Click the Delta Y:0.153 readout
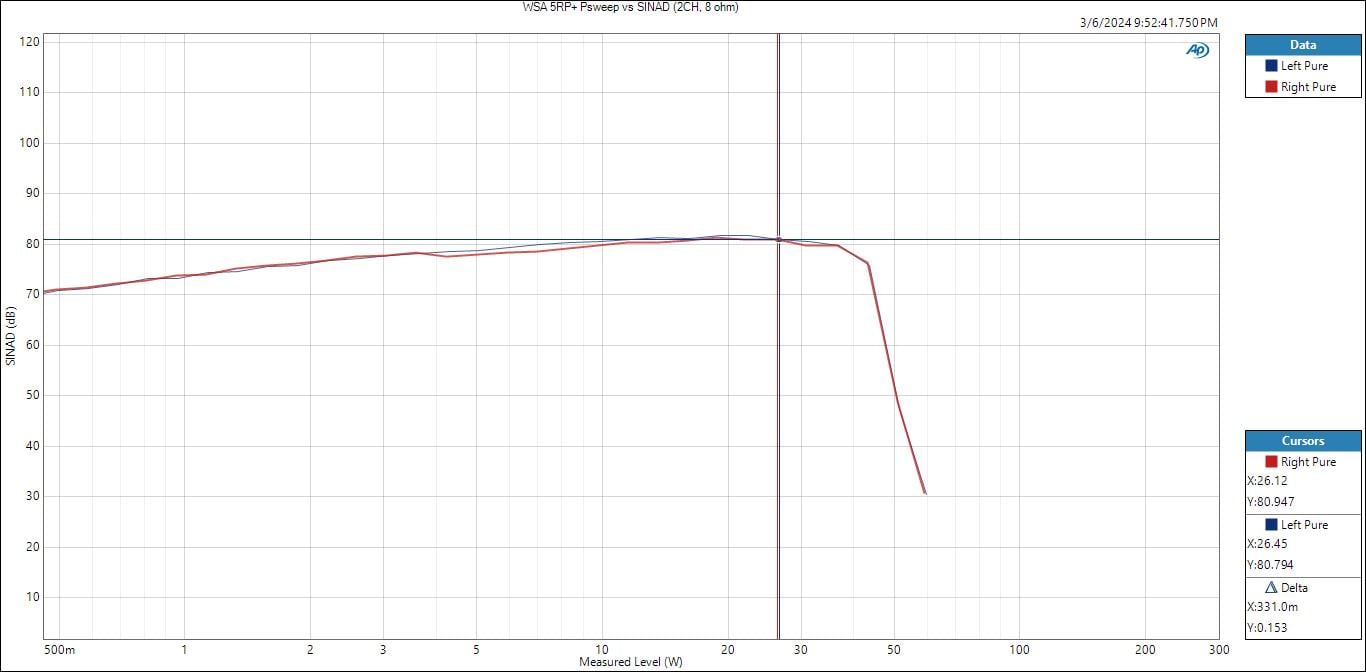 pyautogui.click(x=1266, y=628)
